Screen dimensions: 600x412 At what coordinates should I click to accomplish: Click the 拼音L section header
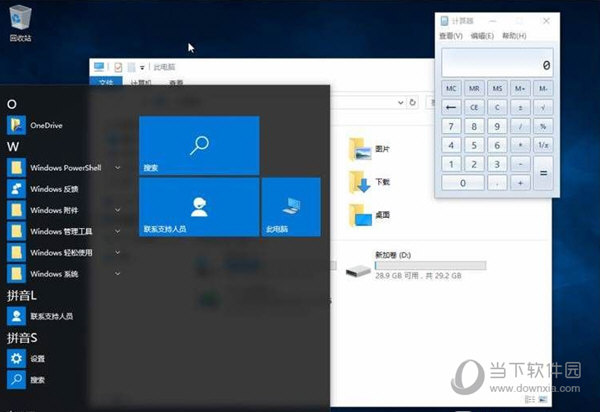tap(21, 295)
